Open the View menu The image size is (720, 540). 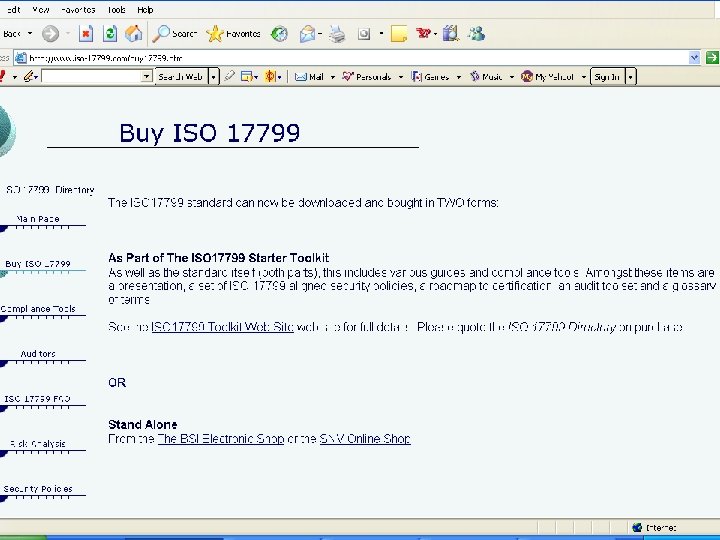coord(41,10)
